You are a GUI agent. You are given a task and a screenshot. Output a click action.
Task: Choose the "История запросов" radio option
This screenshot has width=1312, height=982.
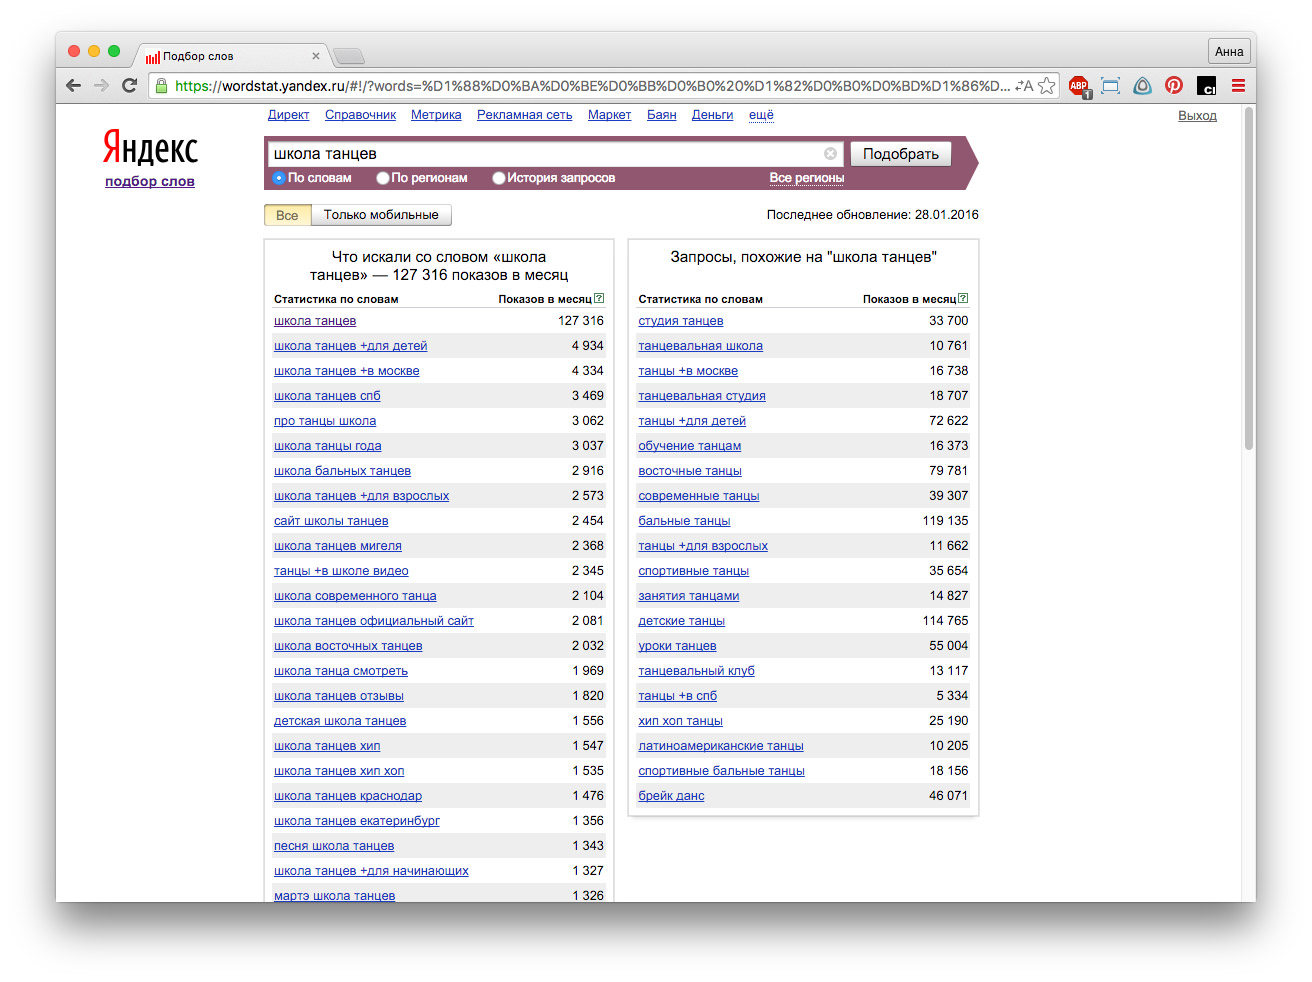tap(499, 178)
